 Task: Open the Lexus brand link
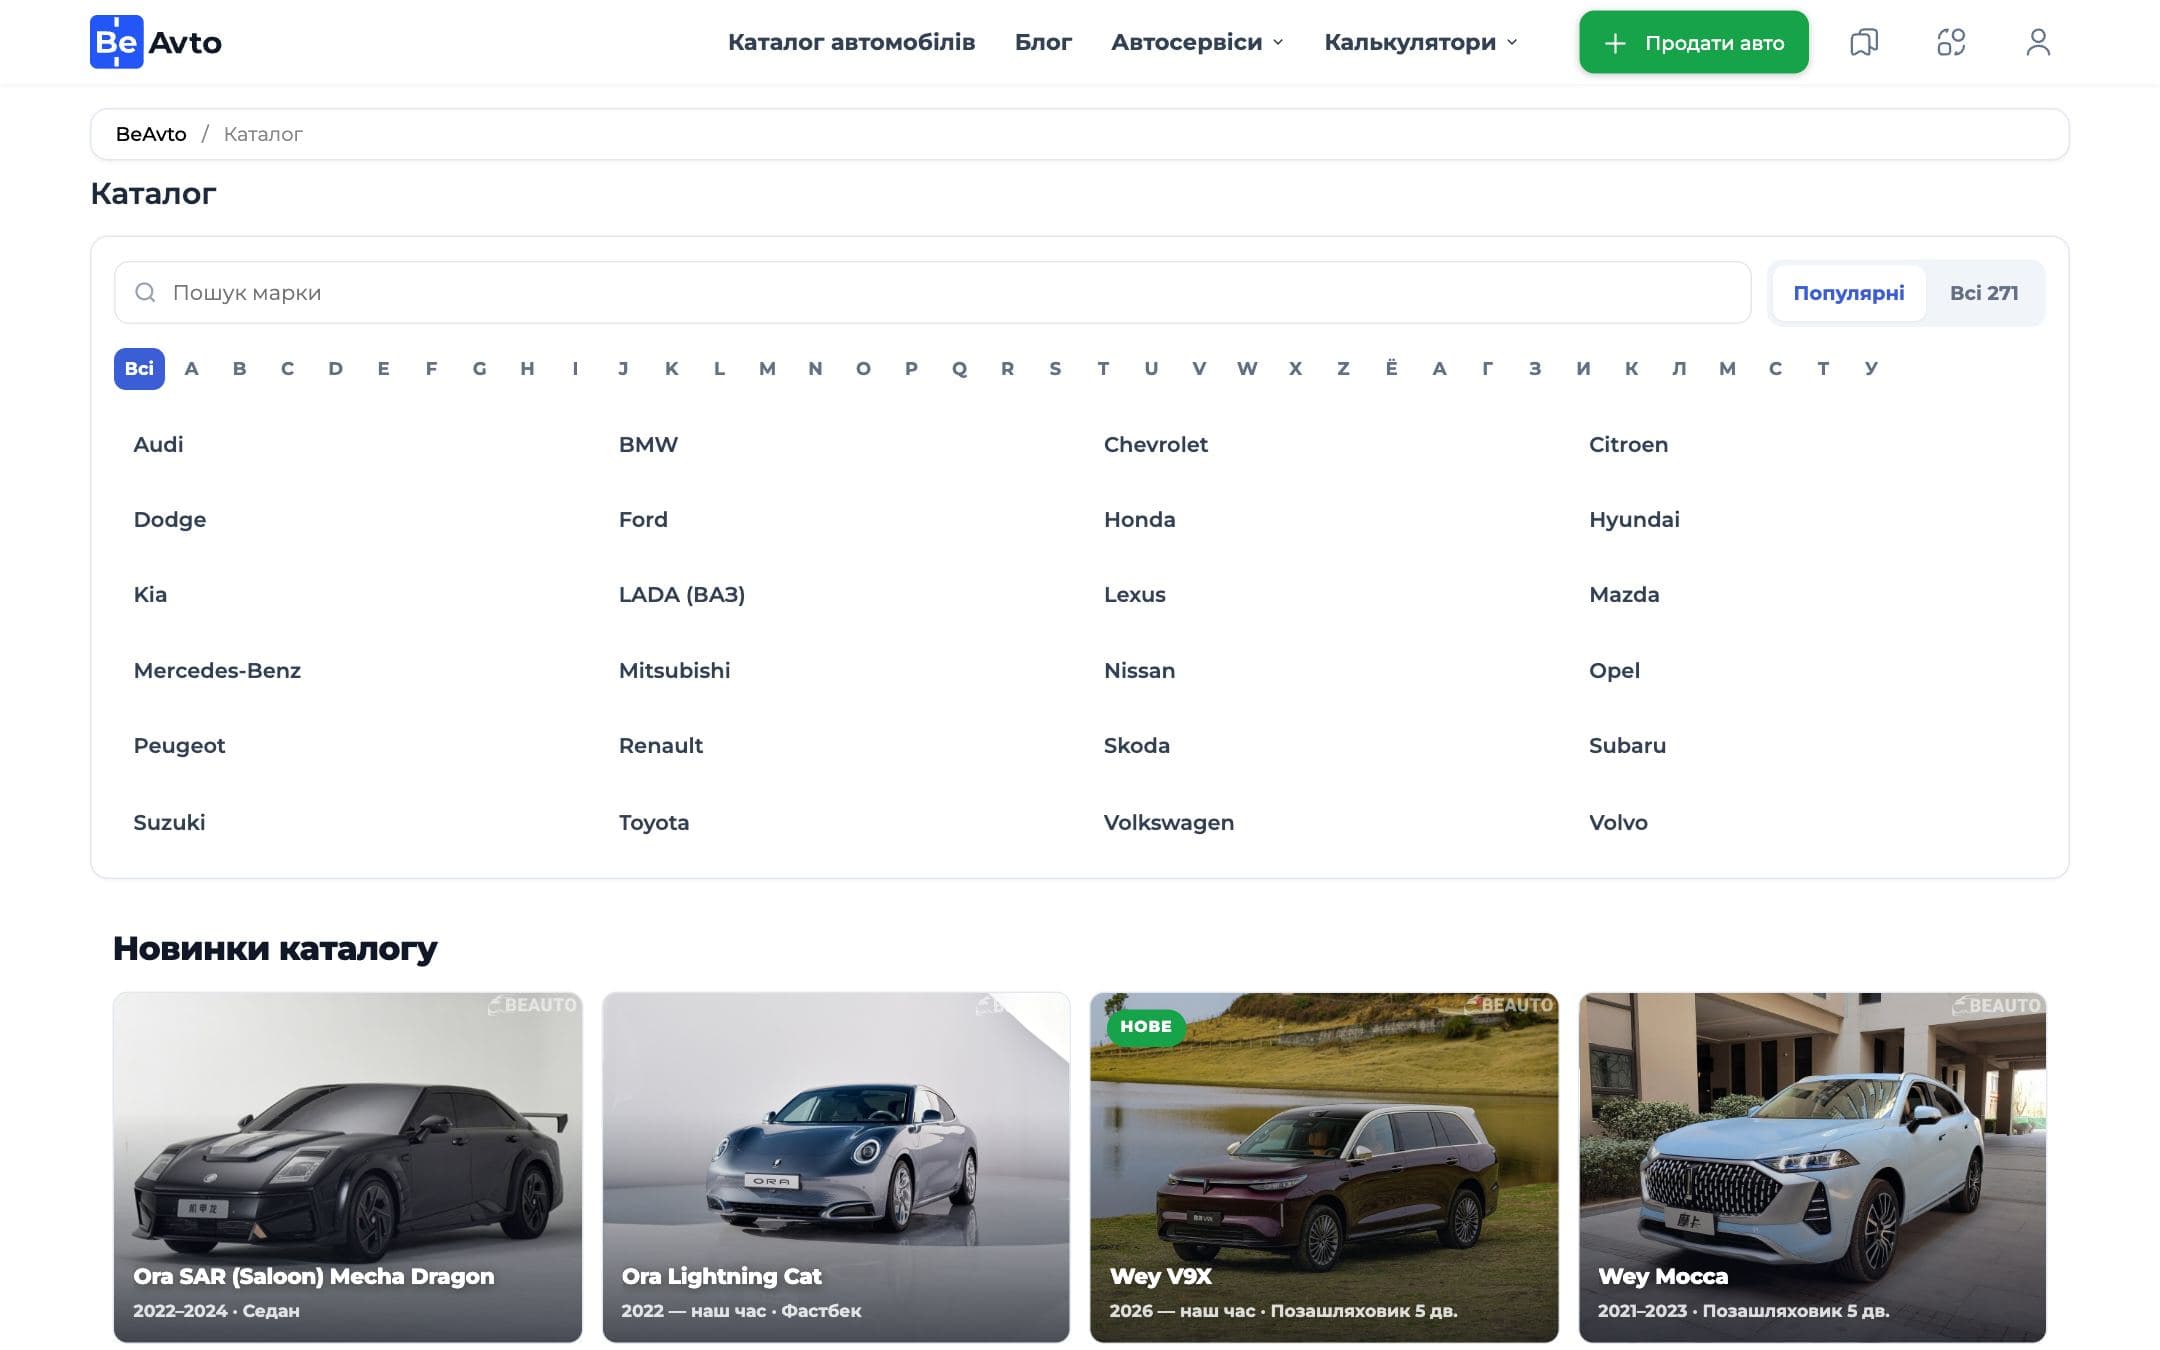[1134, 594]
